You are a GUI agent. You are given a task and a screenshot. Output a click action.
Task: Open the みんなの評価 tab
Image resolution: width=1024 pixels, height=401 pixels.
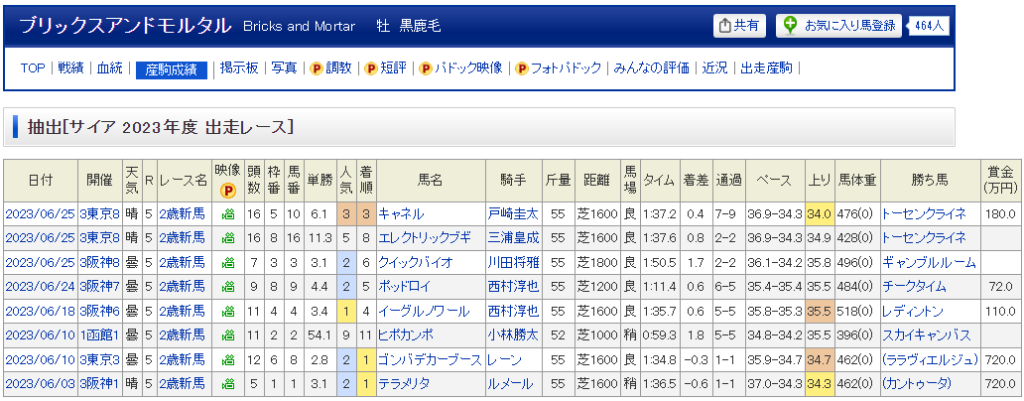650,69
